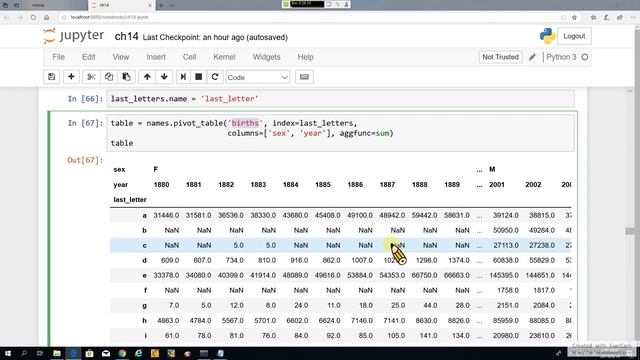640x360 pixels.
Task: Click into the In [67] pivot_table code cell
Action: [340, 133]
